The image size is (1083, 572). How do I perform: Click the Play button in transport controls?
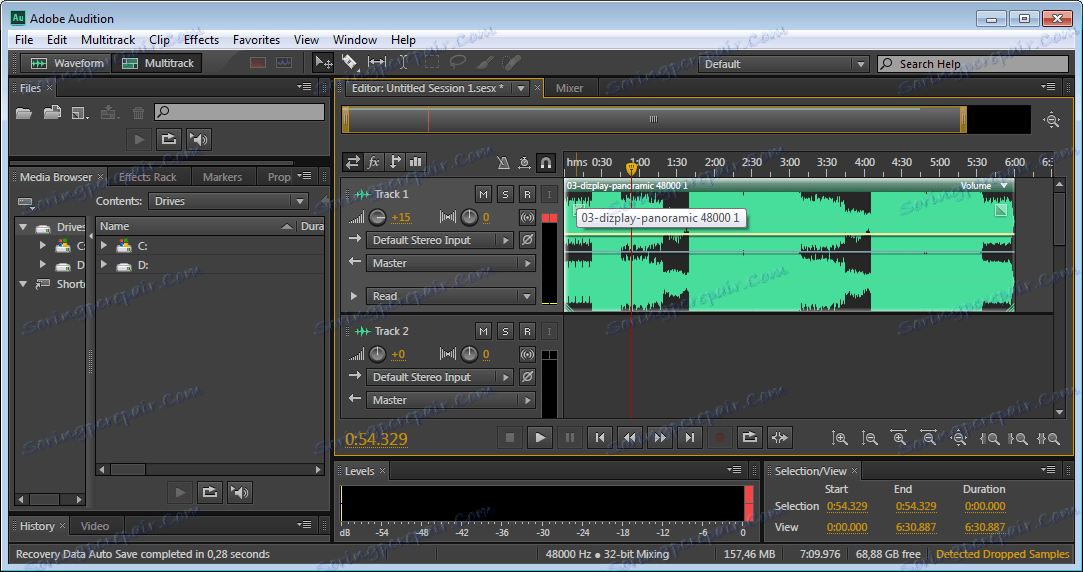point(539,437)
